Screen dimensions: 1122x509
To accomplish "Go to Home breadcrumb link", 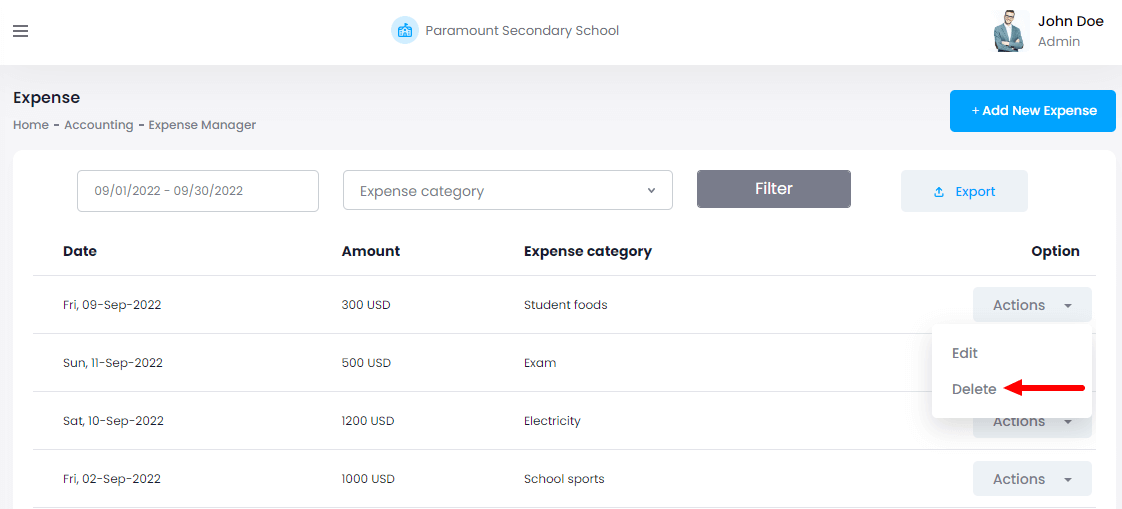I will click(x=31, y=125).
